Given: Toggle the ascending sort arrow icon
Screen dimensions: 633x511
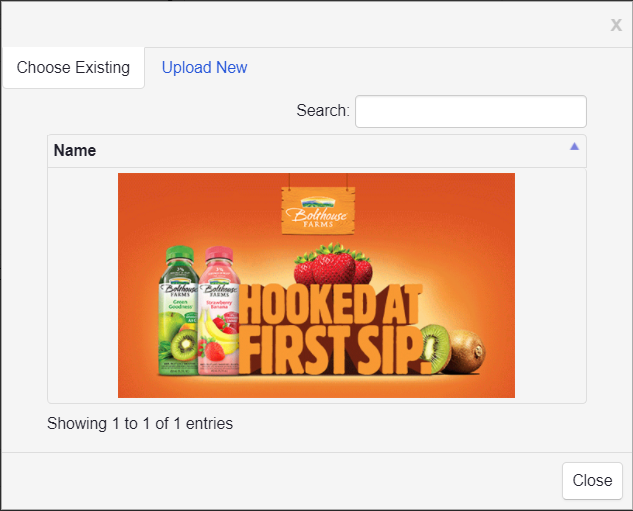Looking at the screenshot, I should (x=574, y=146).
